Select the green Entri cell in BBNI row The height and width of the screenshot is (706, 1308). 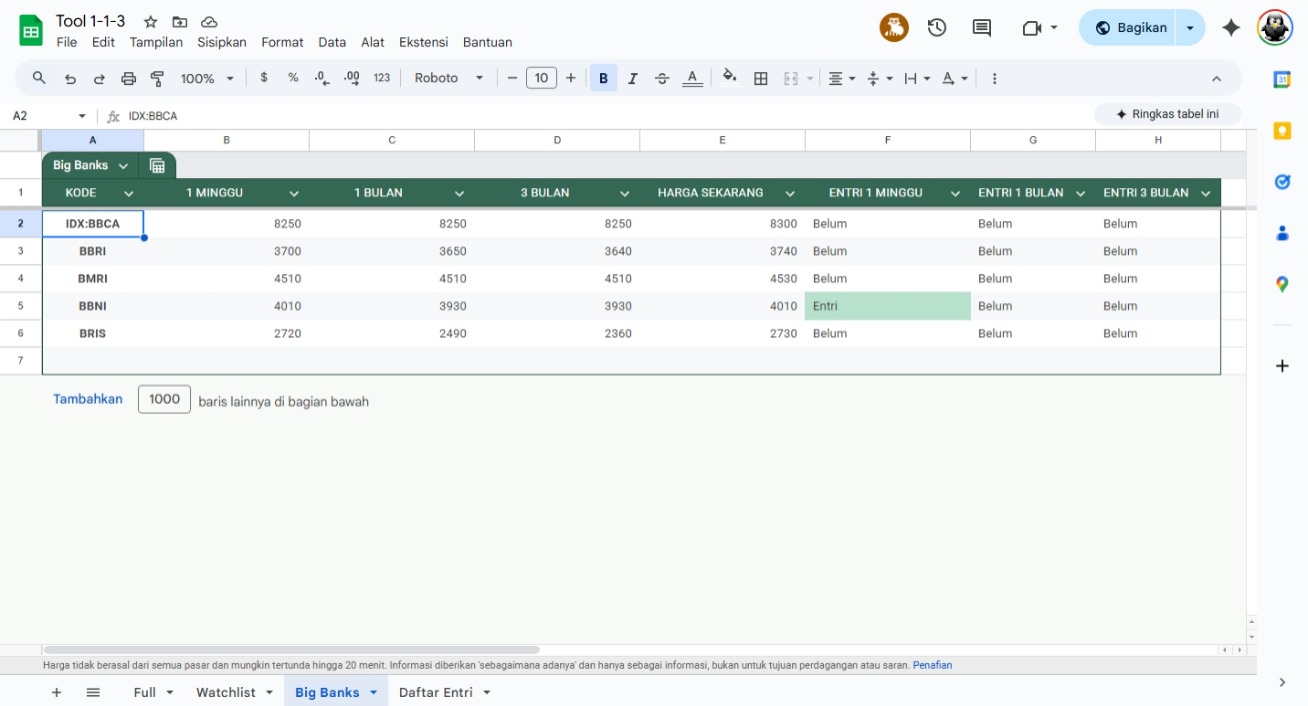click(x=888, y=306)
